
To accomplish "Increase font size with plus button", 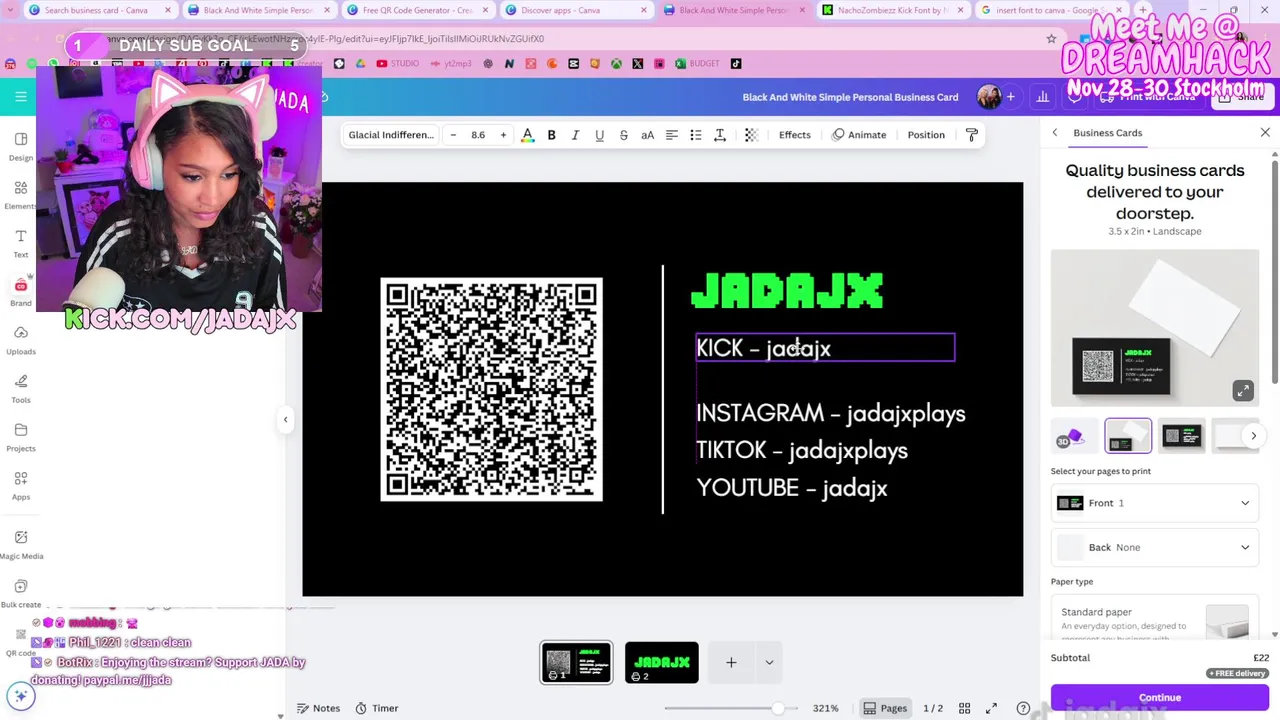I will [x=503, y=135].
